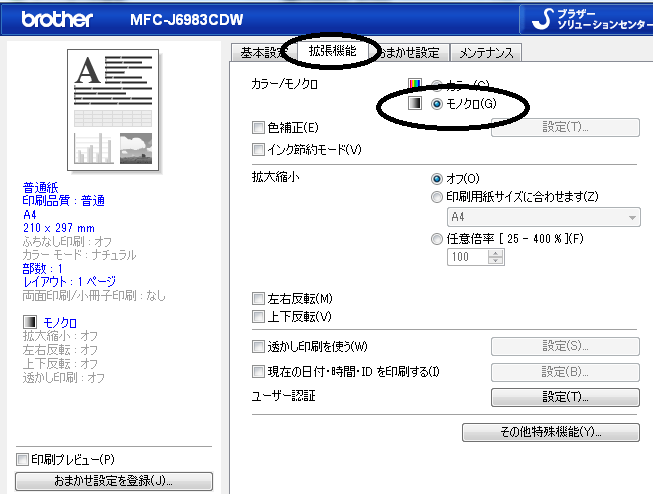This screenshot has width=653, height=494.
Task: Click おまかせ設定を登録(J) button
Action: pyautogui.click(x=114, y=481)
